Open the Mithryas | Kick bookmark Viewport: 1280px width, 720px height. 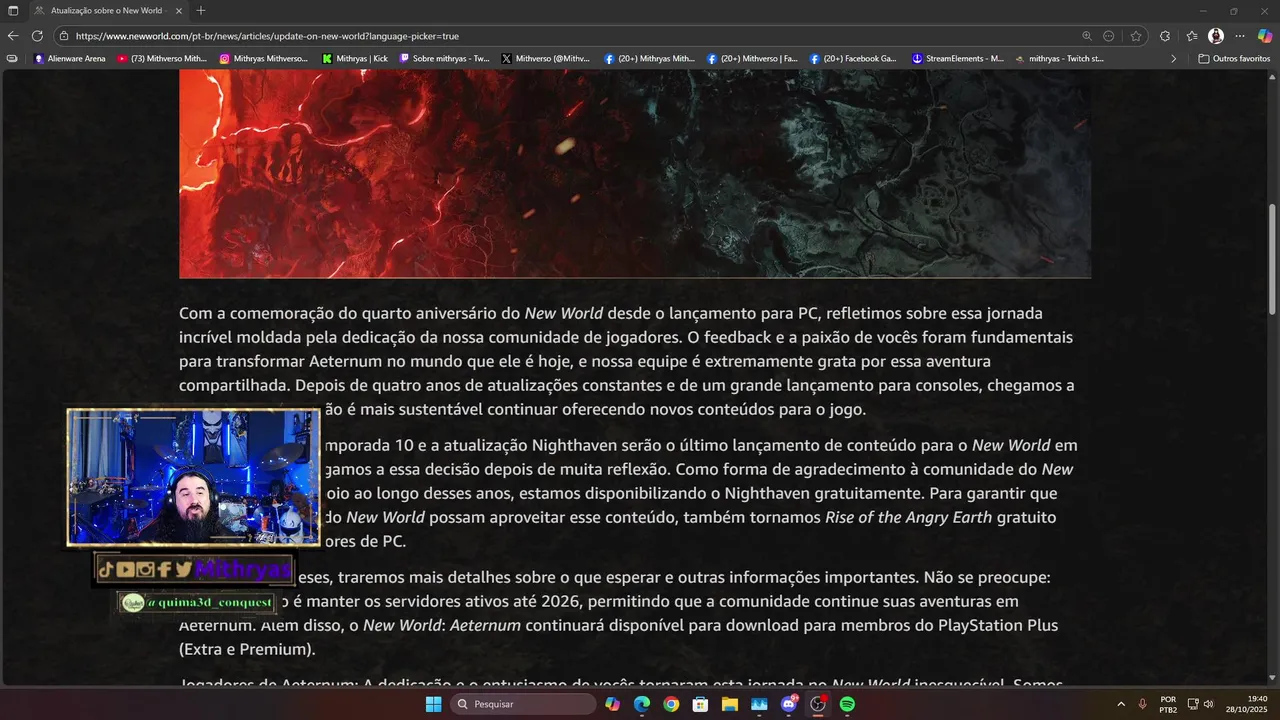coord(355,59)
